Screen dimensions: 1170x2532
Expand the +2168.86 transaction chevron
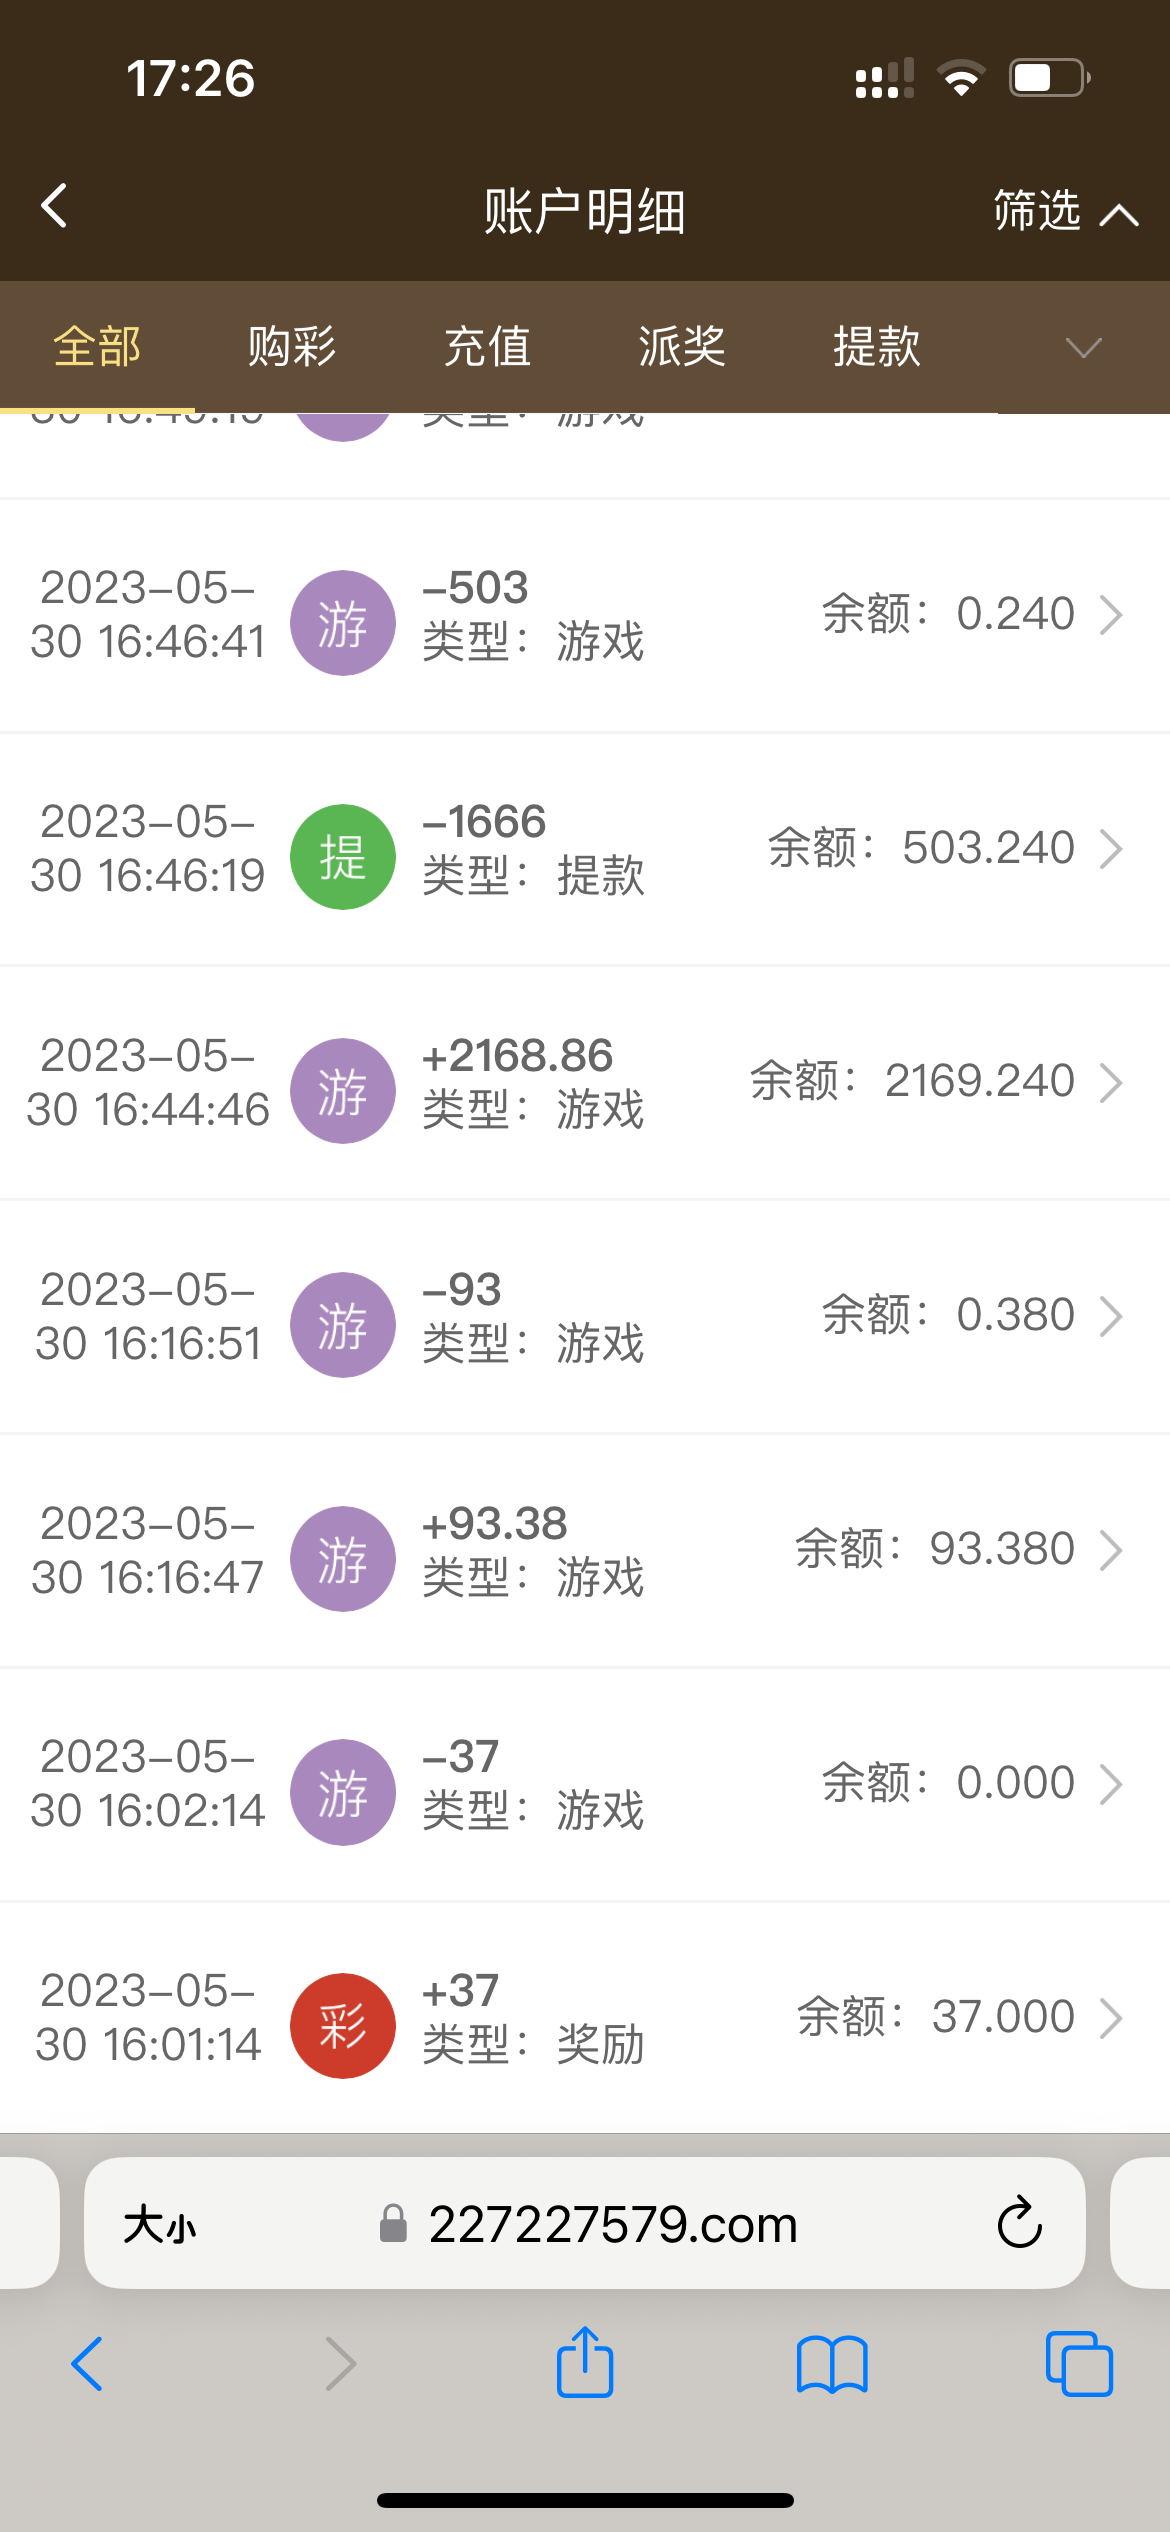click(x=1111, y=1083)
